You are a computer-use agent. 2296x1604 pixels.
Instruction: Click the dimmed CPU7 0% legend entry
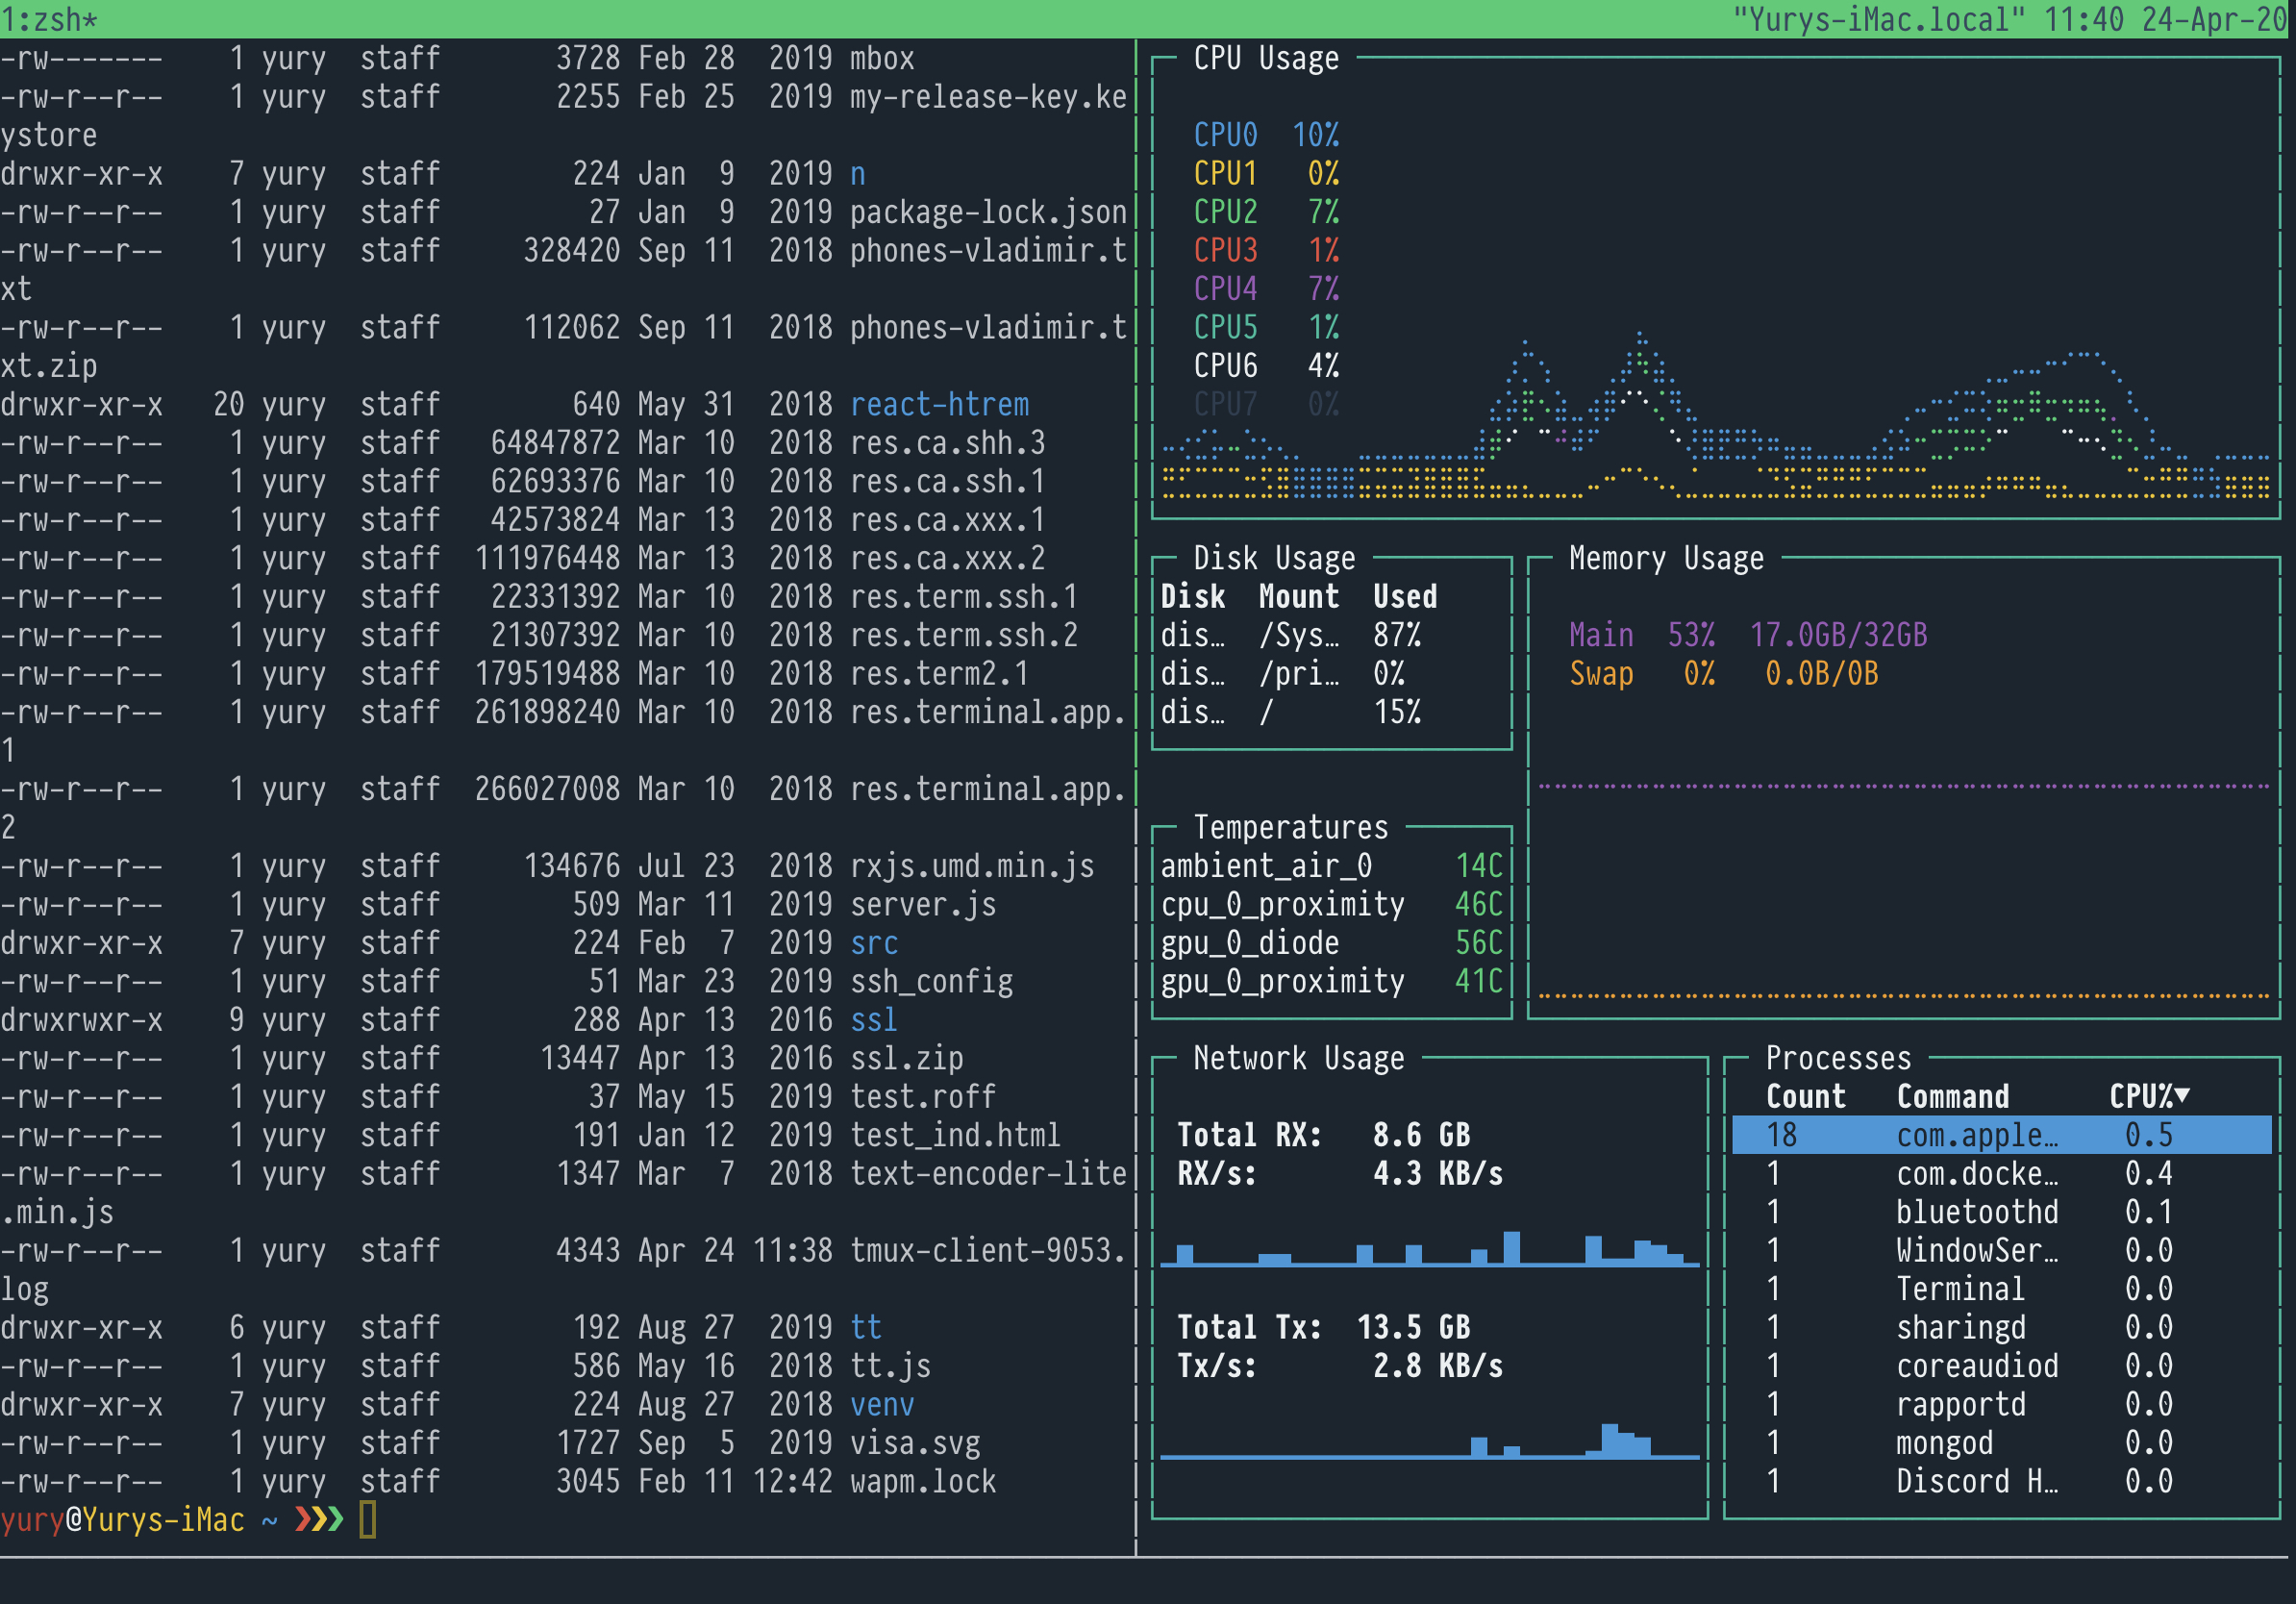[x=1266, y=405]
